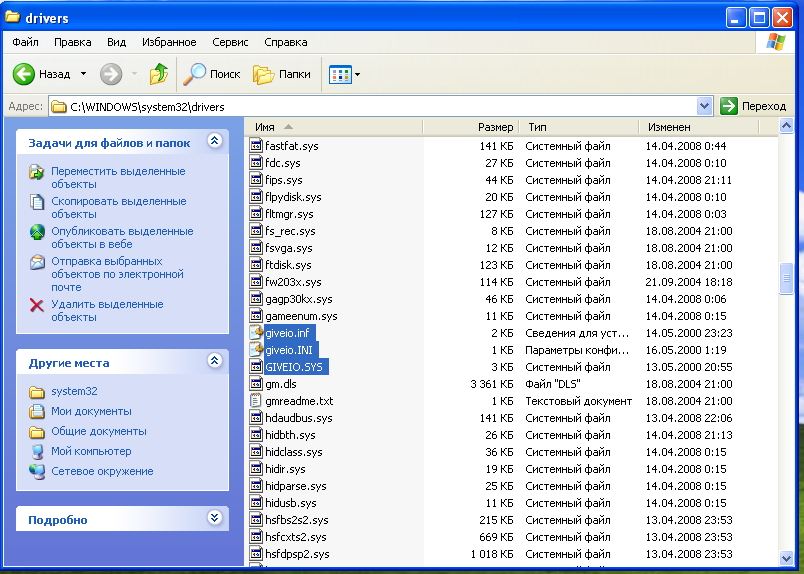
Task: Click the Back (Назад) arrow icon
Action: (x=24, y=74)
